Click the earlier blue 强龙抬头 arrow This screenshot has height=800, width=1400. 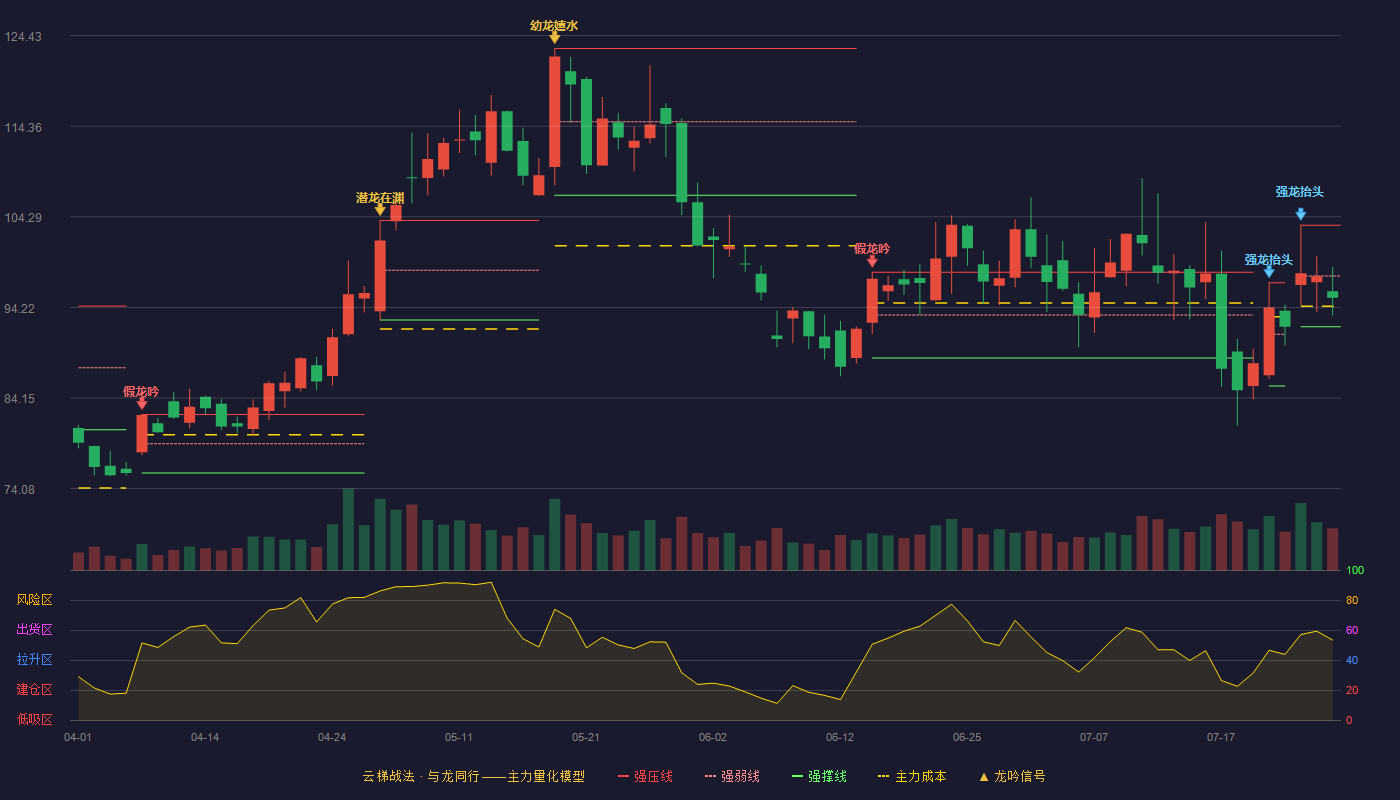1269,271
